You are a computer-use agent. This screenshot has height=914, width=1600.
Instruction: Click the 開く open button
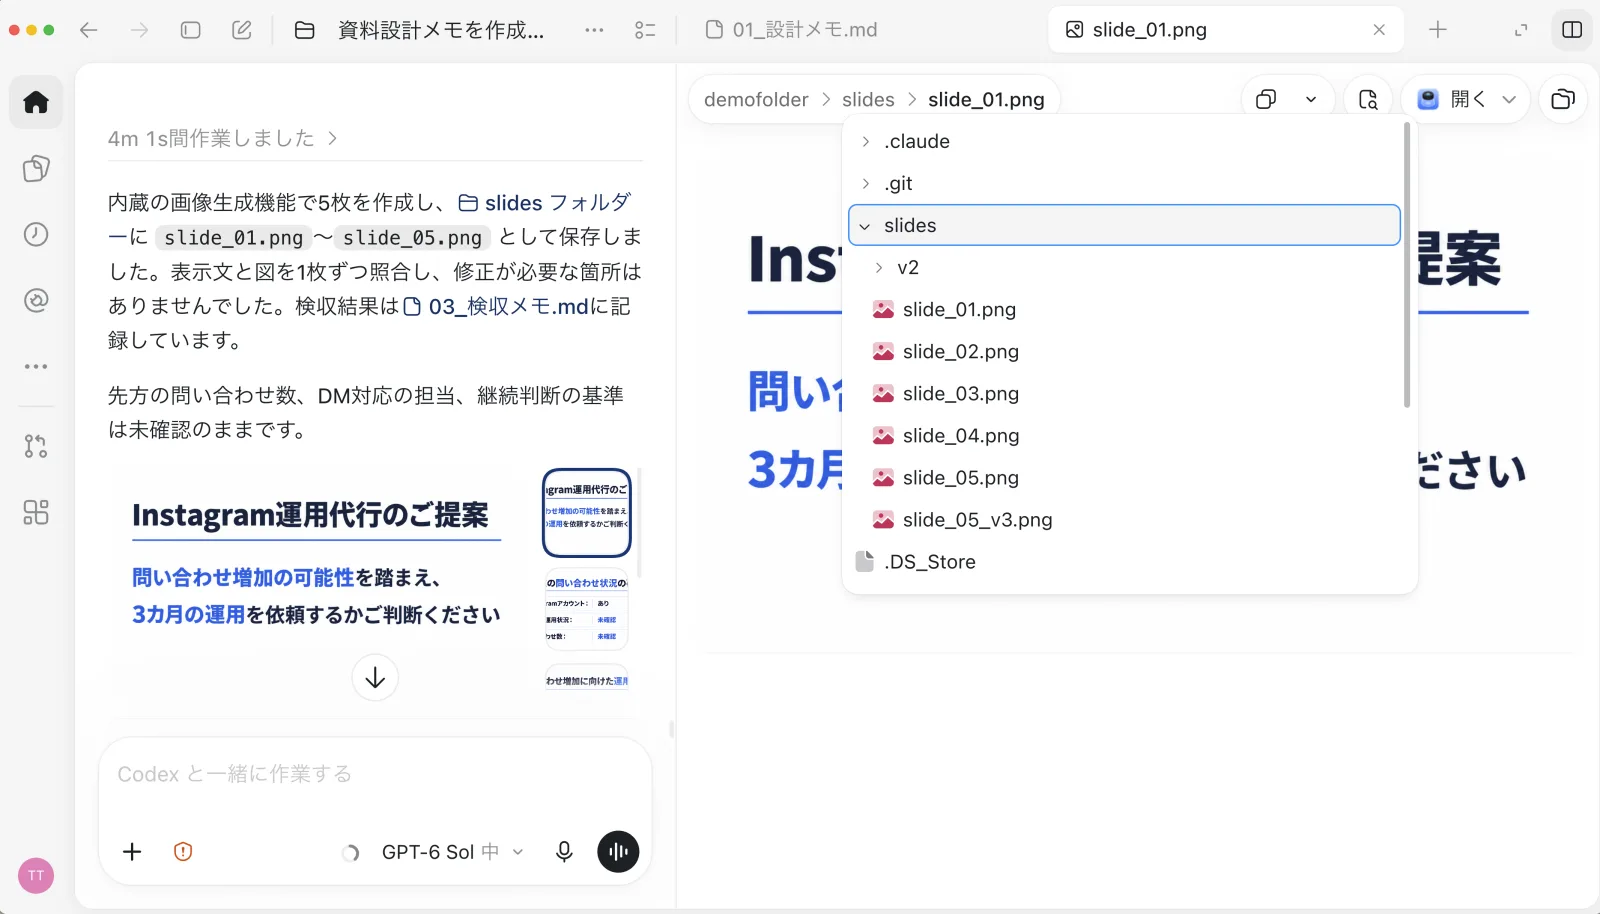1453,99
